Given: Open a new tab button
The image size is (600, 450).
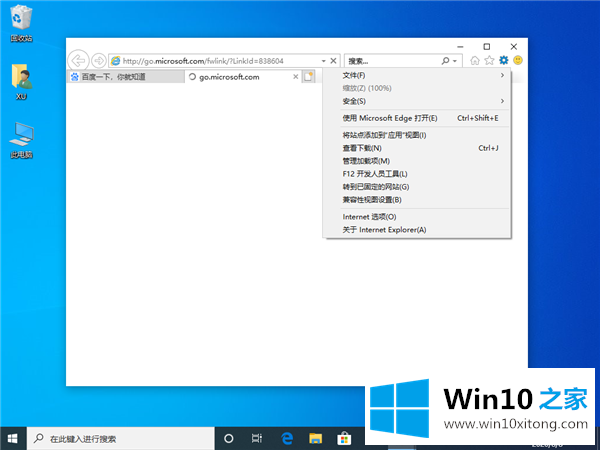Looking at the screenshot, I should (308, 77).
